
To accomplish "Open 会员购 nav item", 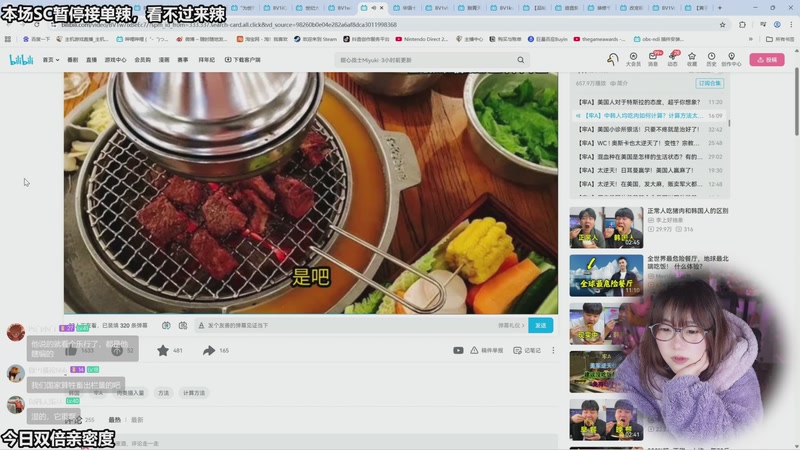I will coord(142,60).
